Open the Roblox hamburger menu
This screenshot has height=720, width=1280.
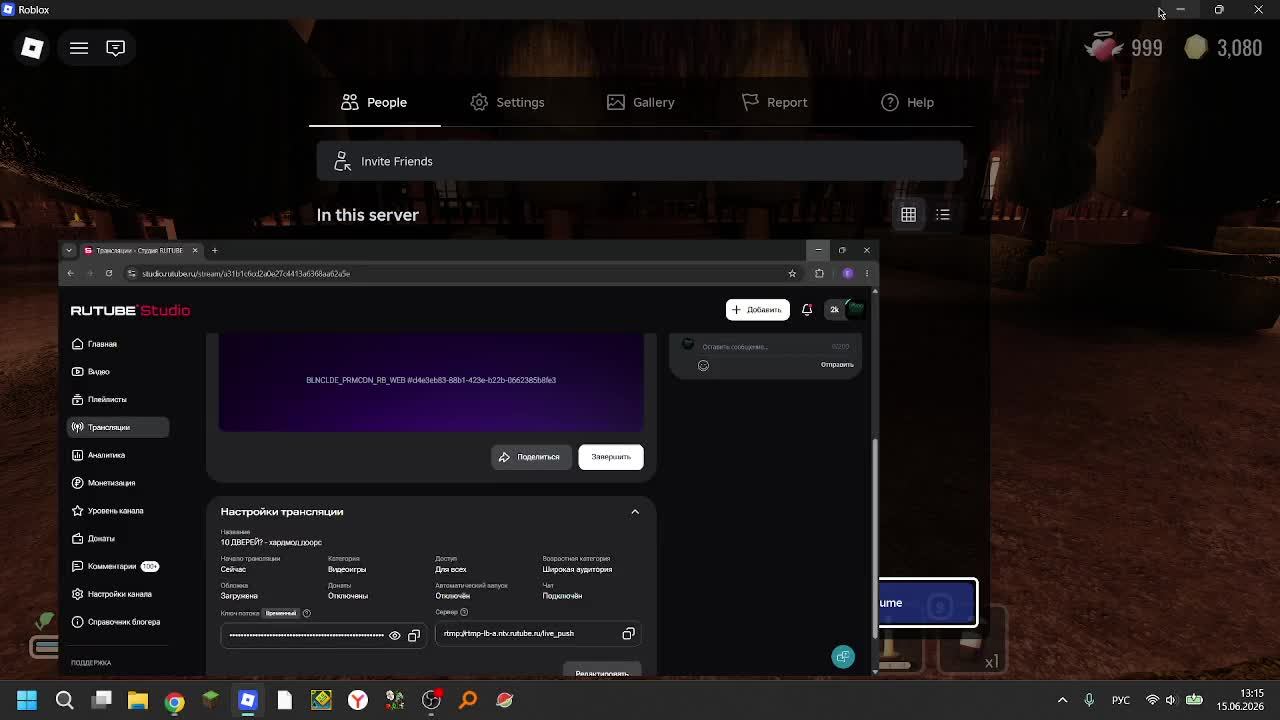79,48
